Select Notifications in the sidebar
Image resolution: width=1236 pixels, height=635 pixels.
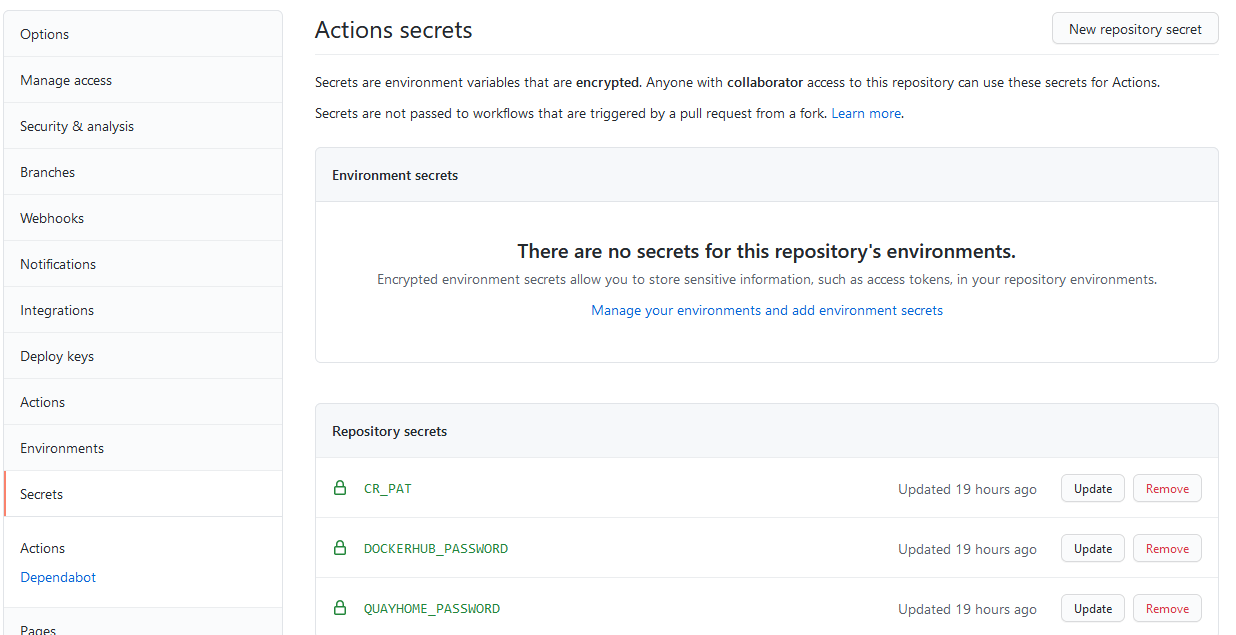[143, 264]
